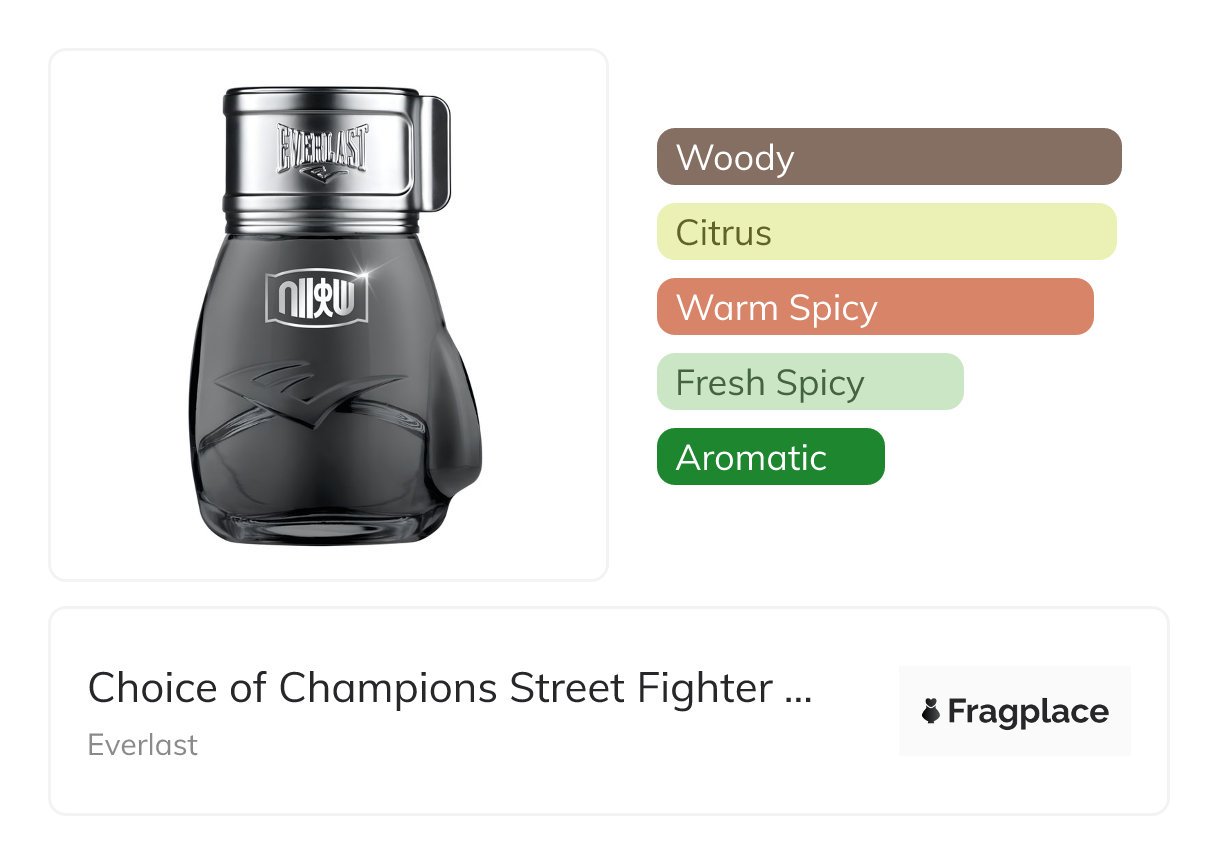Click the embossed swoosh emblem on bottle
Viewport: 1218px width, 864px height.
click(x=312, y=395)
